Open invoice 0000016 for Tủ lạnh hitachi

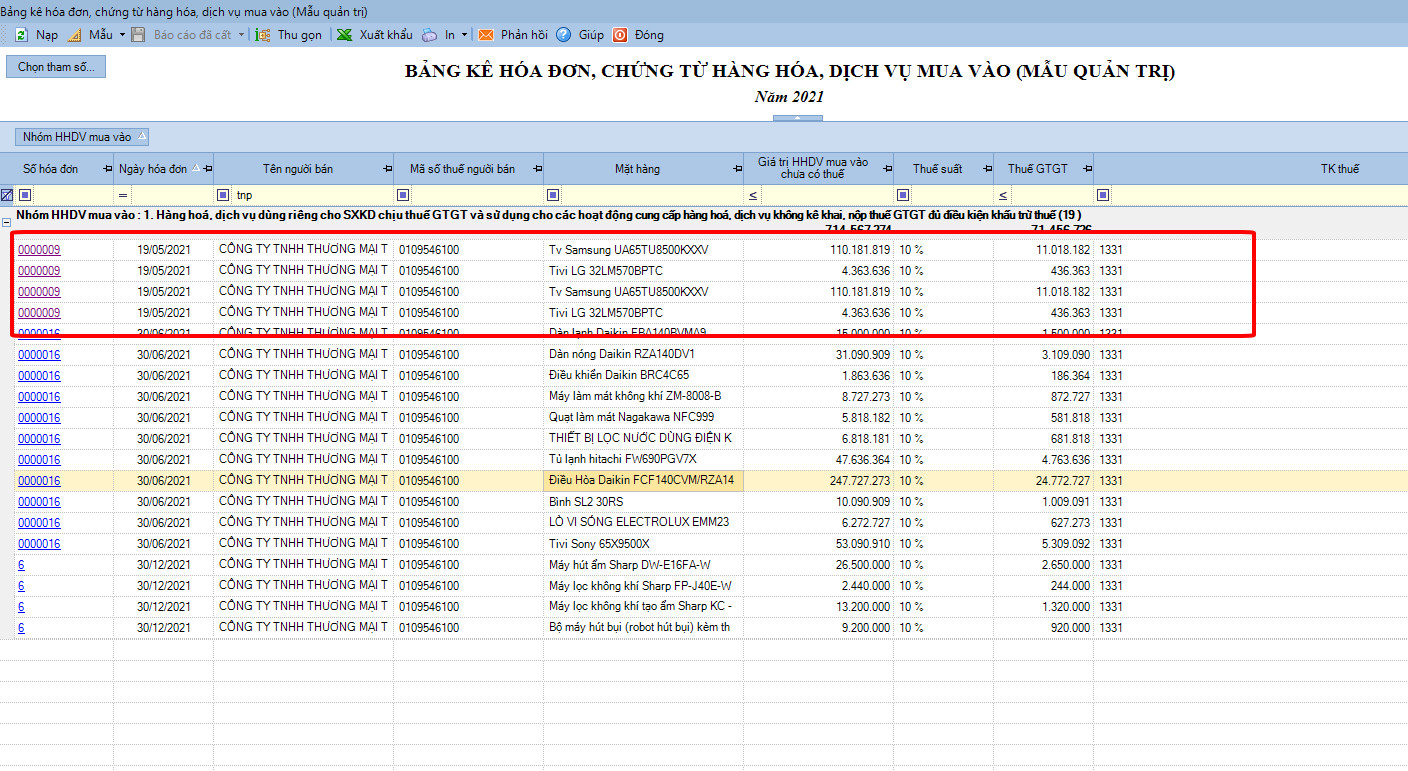click(39, 460)
